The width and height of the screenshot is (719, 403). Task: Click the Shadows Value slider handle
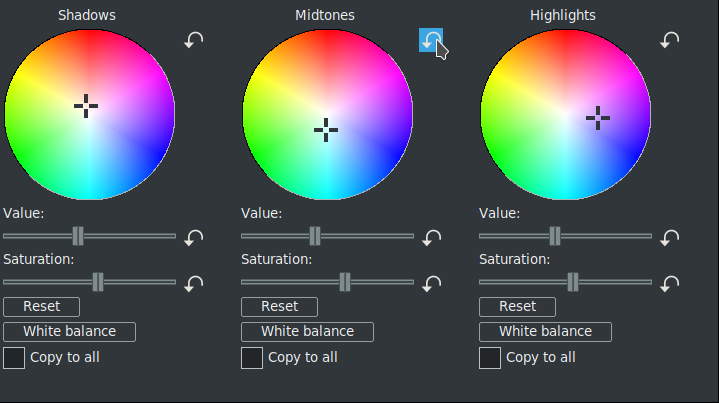(78, 236)
